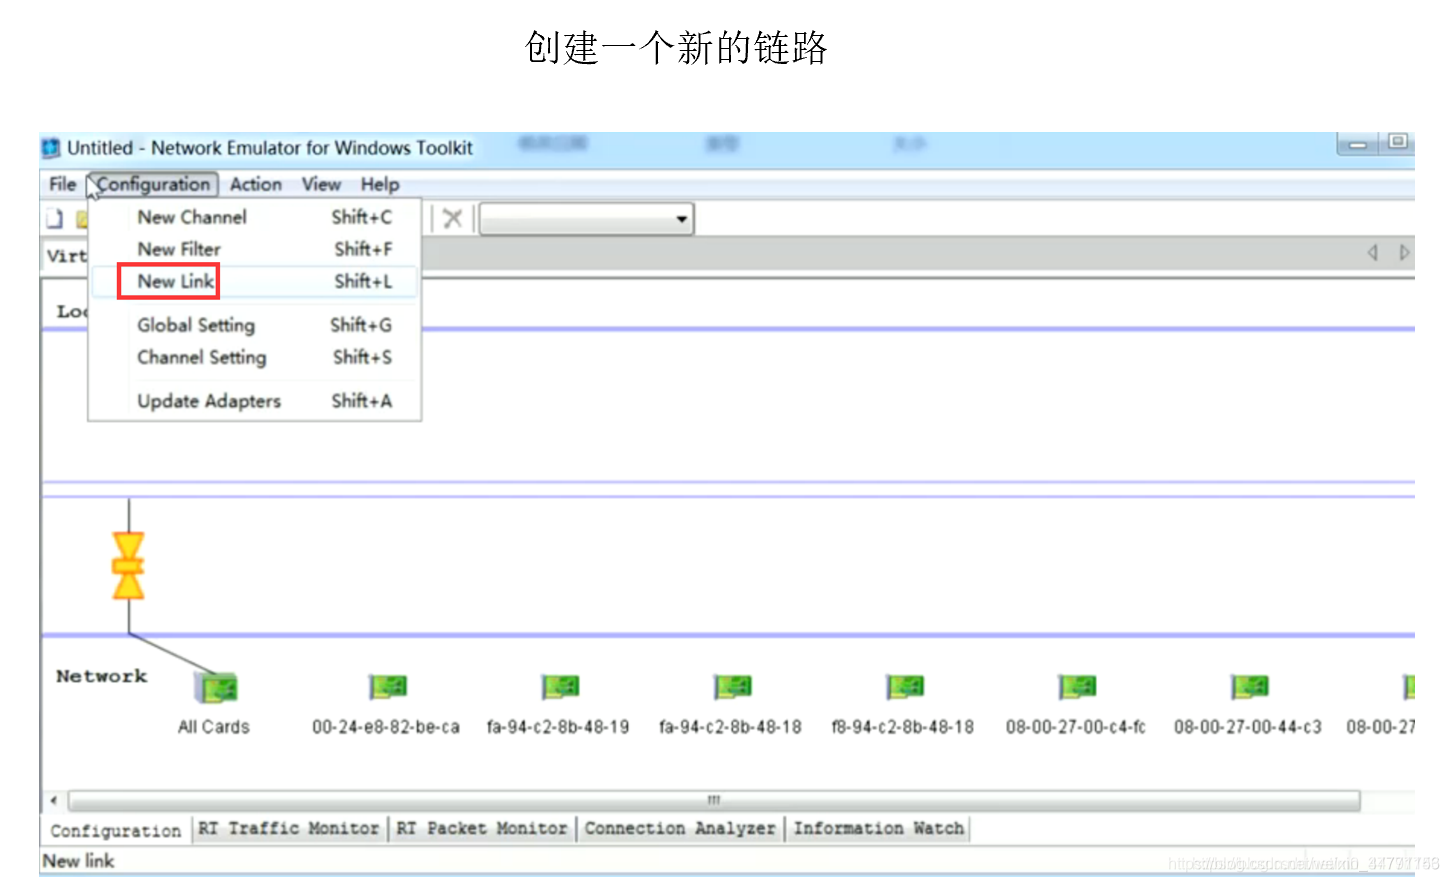The width and height of the screenshot is (1449, 882).
Task: Select the f8-94-c2-8b-48-18 adapter icon
Action: pyautogui.click(x=905, y=686)
